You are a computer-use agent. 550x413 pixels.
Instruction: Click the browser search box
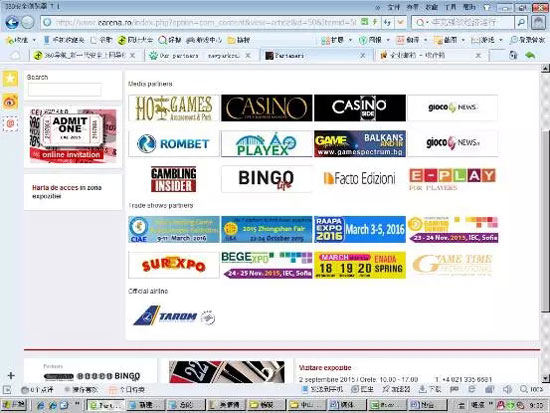click(468, 22)
